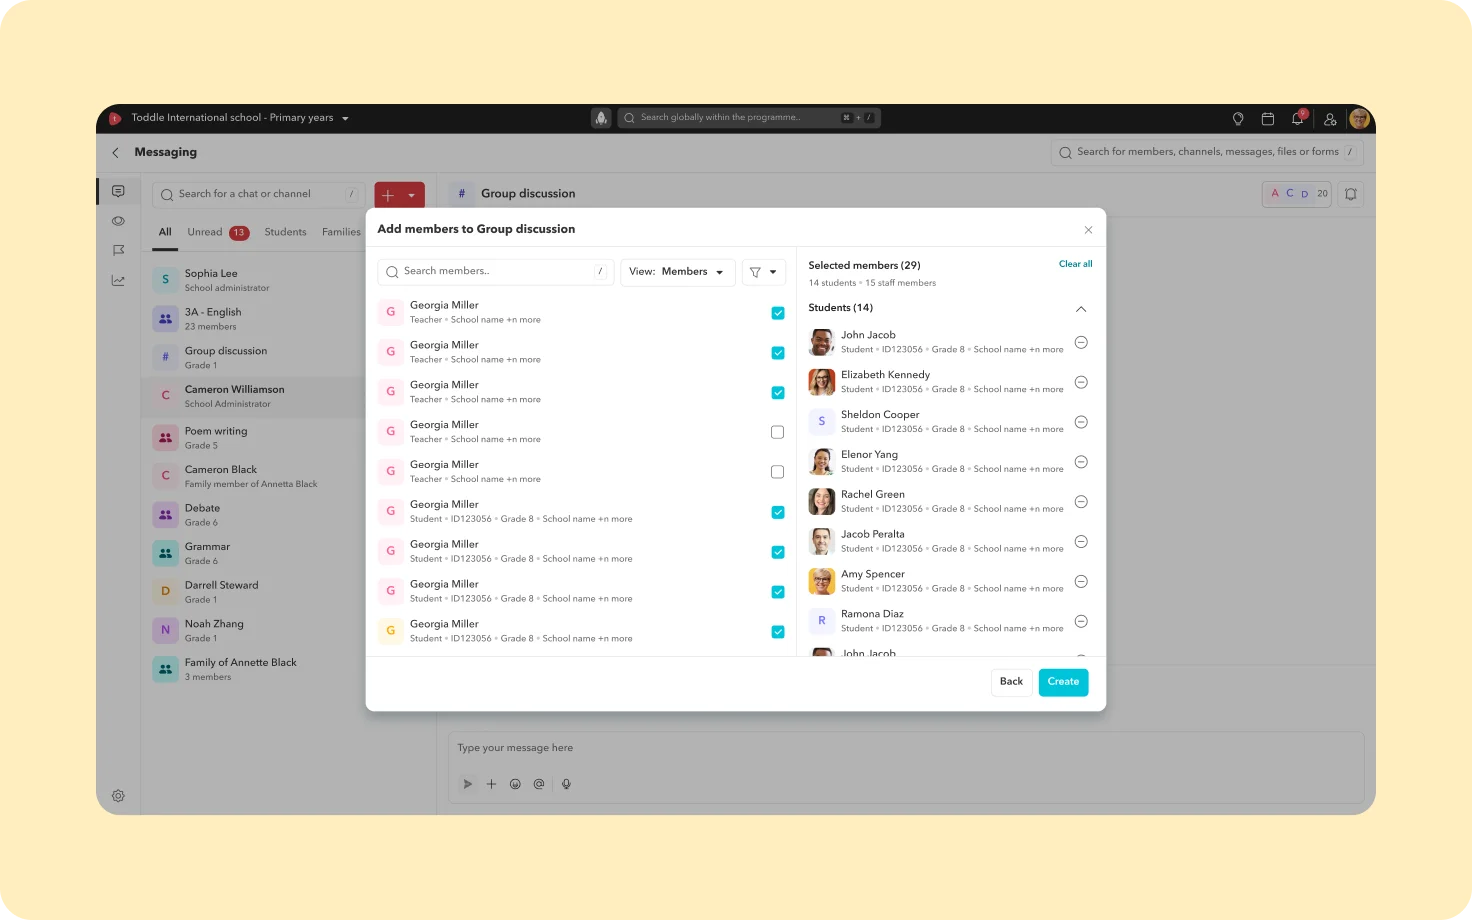1472x920 pixels.
Task: Click the Clear all link
Action: click(x=1075, y=264)
